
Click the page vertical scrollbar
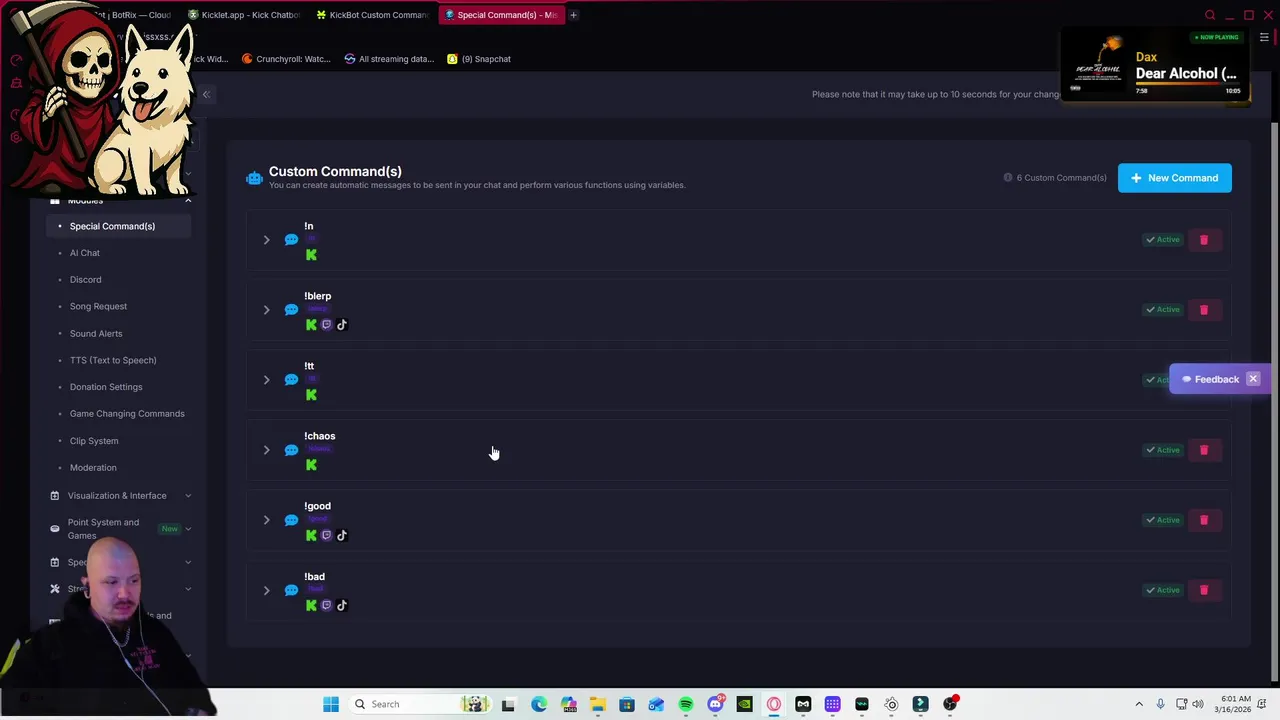1274,400
